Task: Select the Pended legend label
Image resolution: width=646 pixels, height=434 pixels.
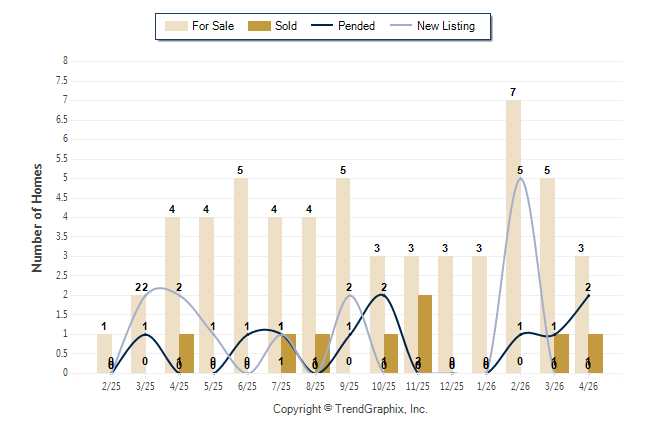Action: (x=356, y=26)
